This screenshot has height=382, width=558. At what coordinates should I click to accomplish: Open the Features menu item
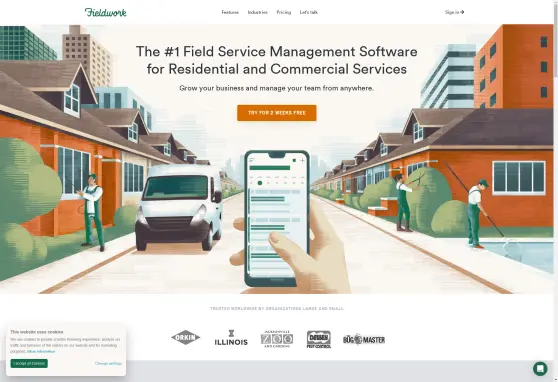coord(230,12)
